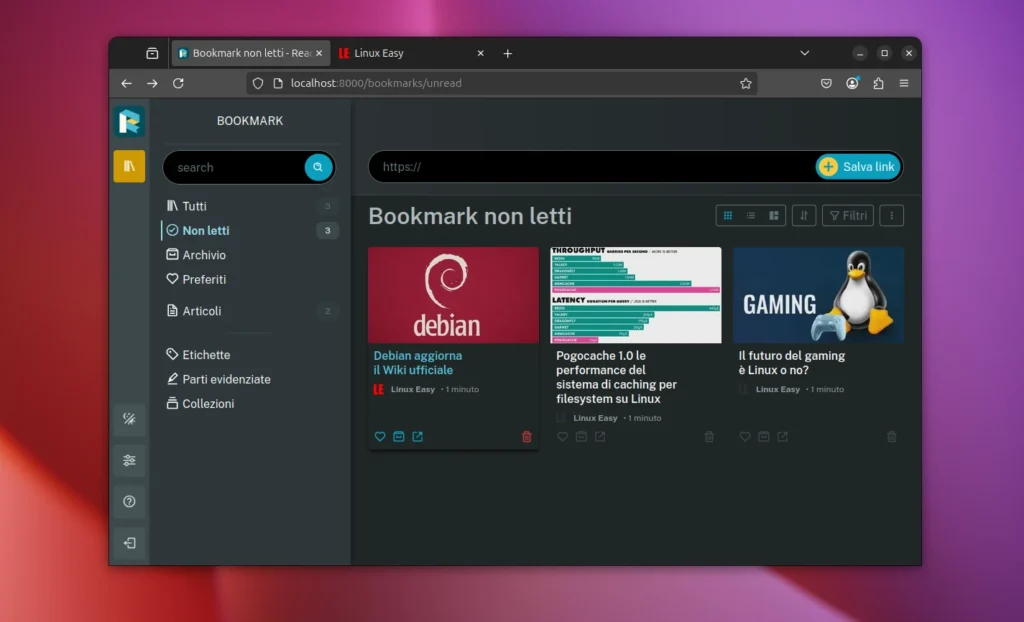Open the Filtri filter dropdown
1024x622 pixels.
click(x=847, y=215)
